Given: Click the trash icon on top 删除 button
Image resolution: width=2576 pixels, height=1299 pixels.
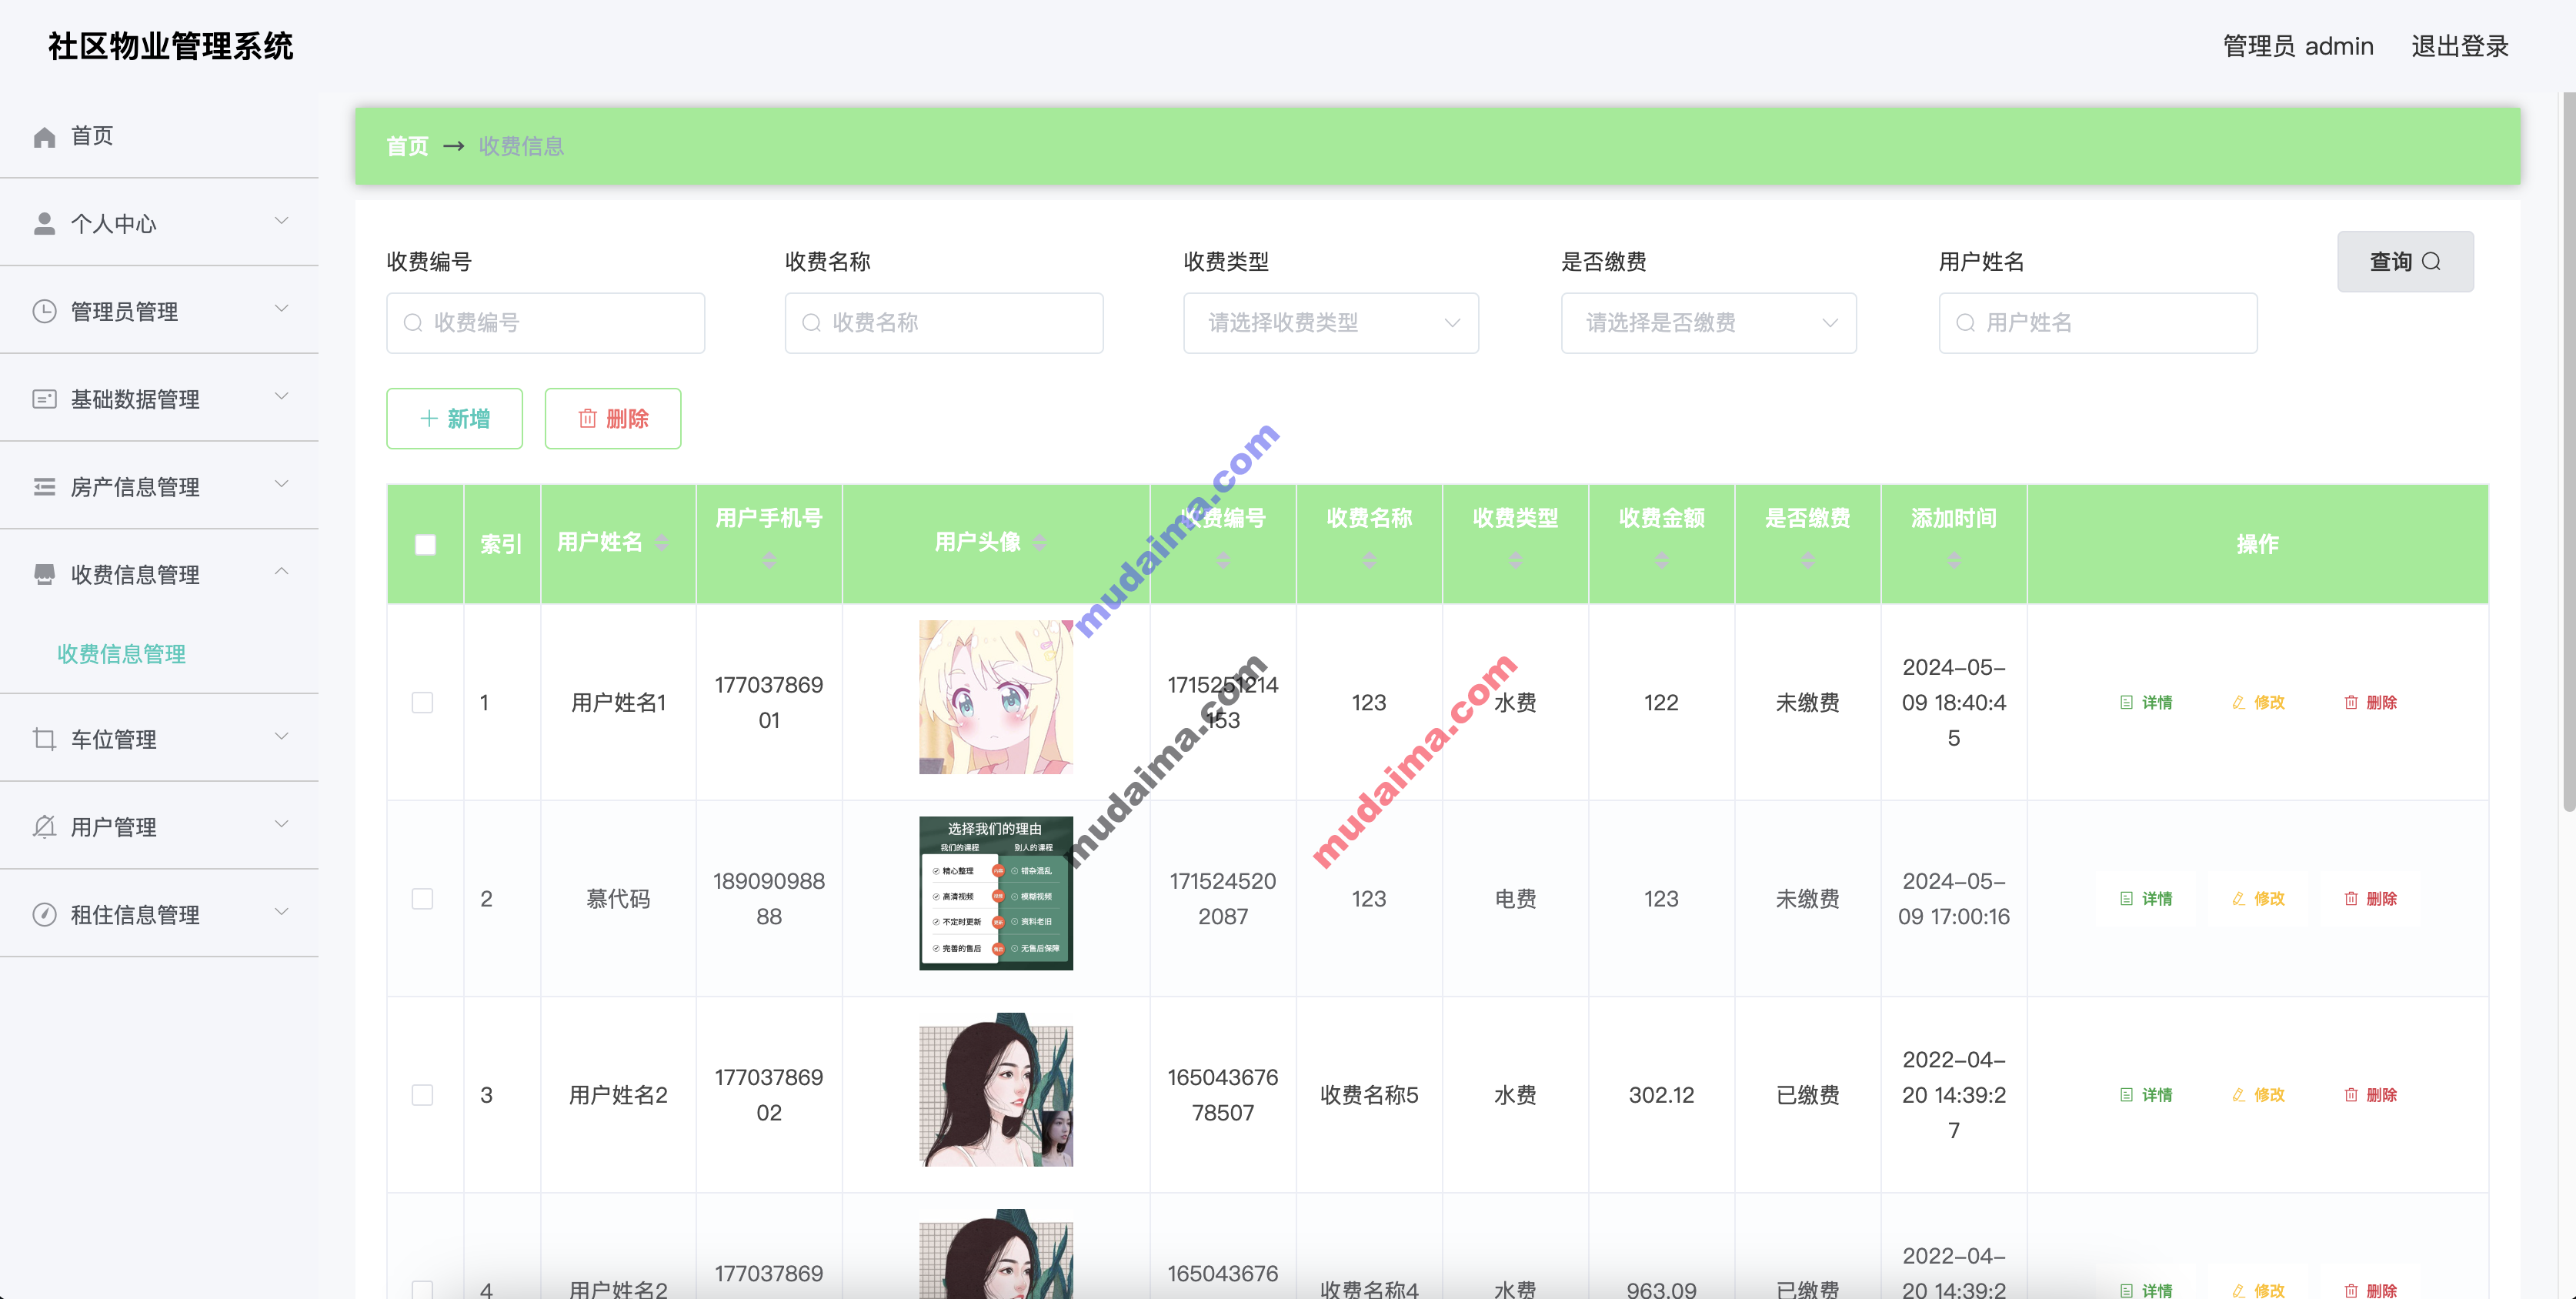Looking at the screenshot, I should pos(587,418).
